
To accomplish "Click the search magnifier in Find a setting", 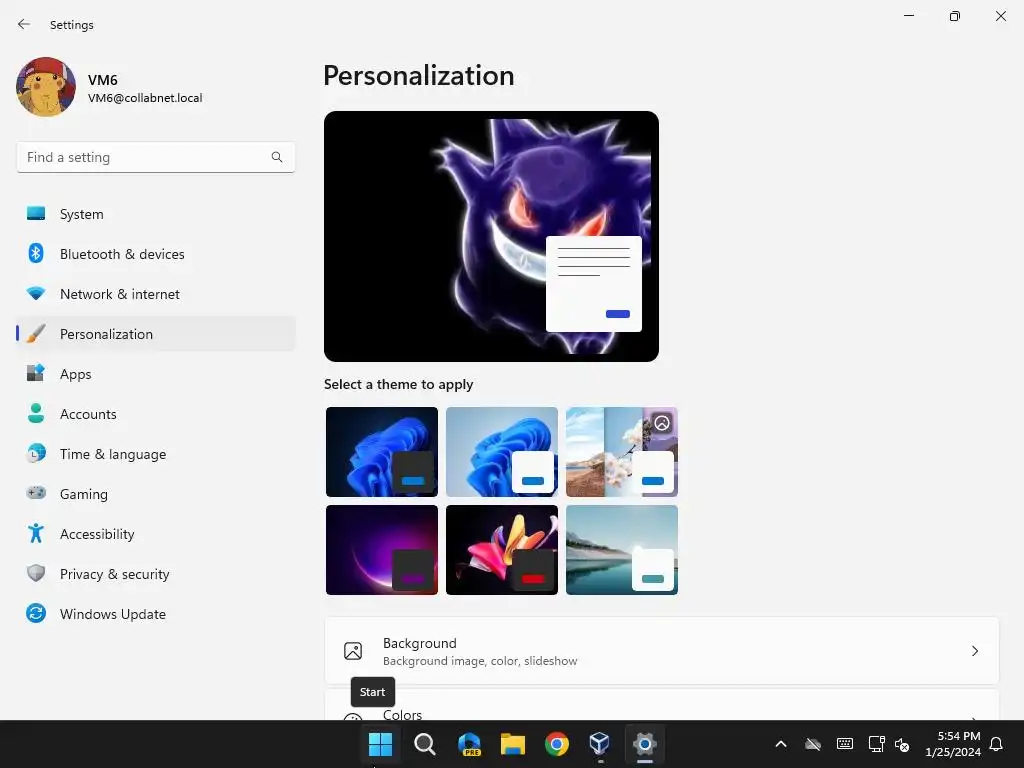I will click(x=277, y=157).
